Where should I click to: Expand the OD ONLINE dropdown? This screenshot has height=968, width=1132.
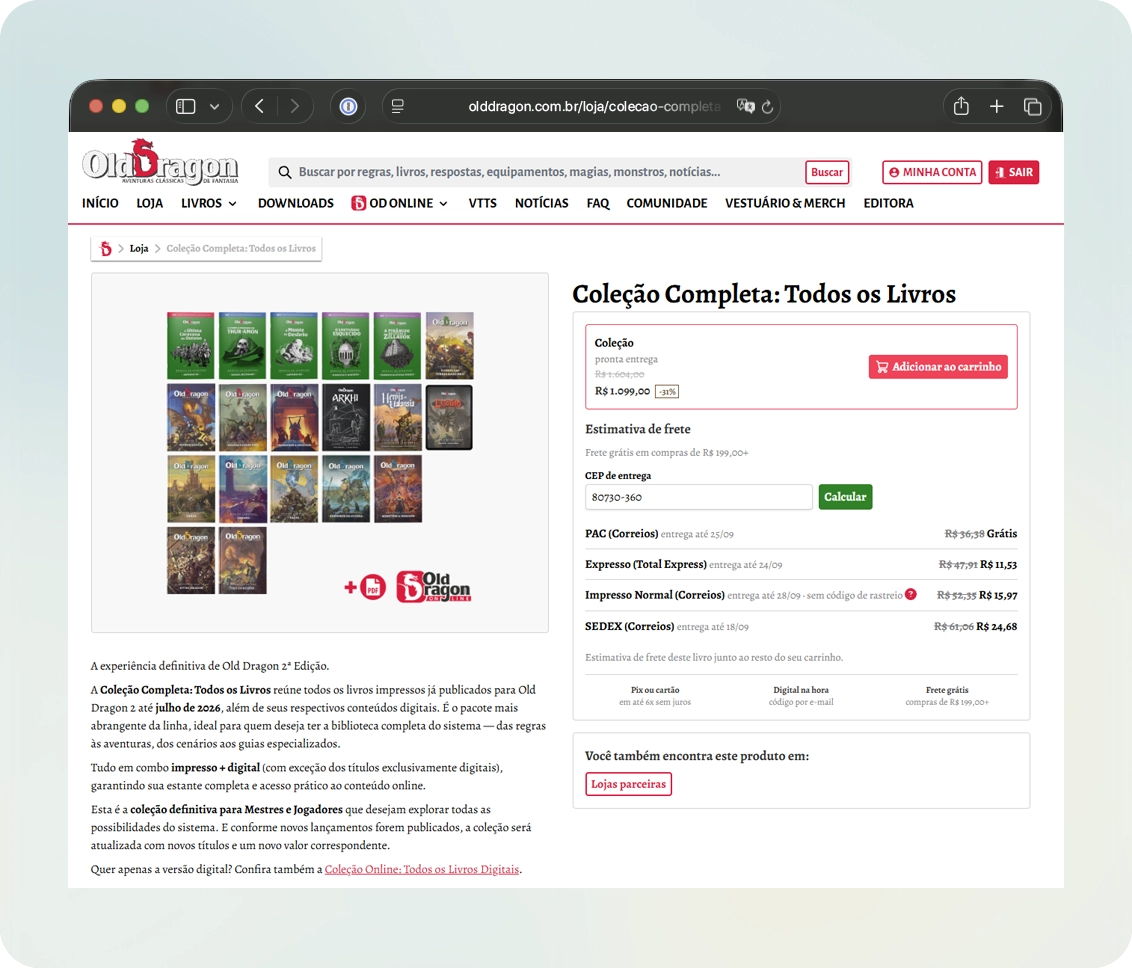click(x=400, y=204)
